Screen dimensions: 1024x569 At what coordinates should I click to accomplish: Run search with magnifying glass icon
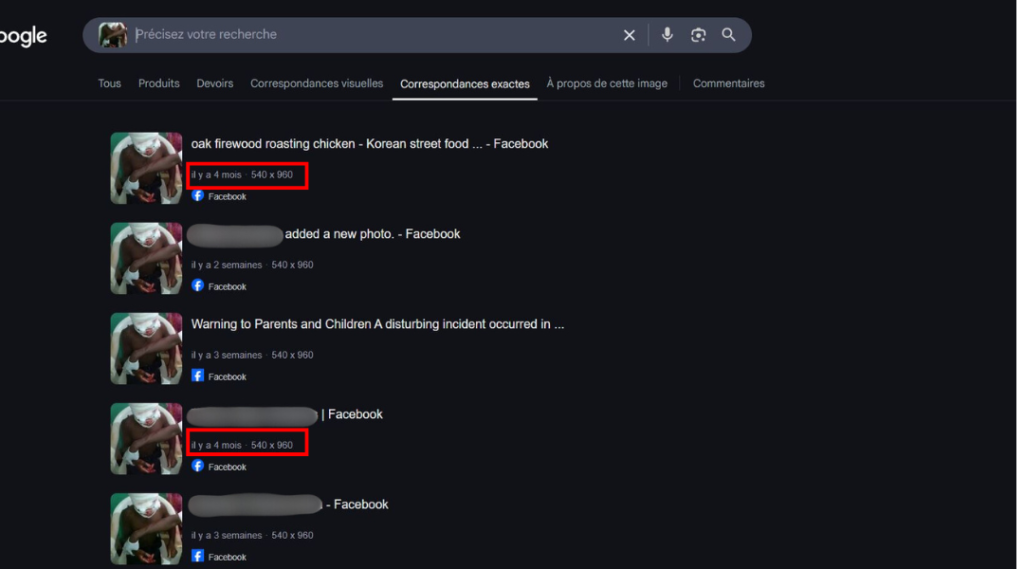tap(728, 35)
